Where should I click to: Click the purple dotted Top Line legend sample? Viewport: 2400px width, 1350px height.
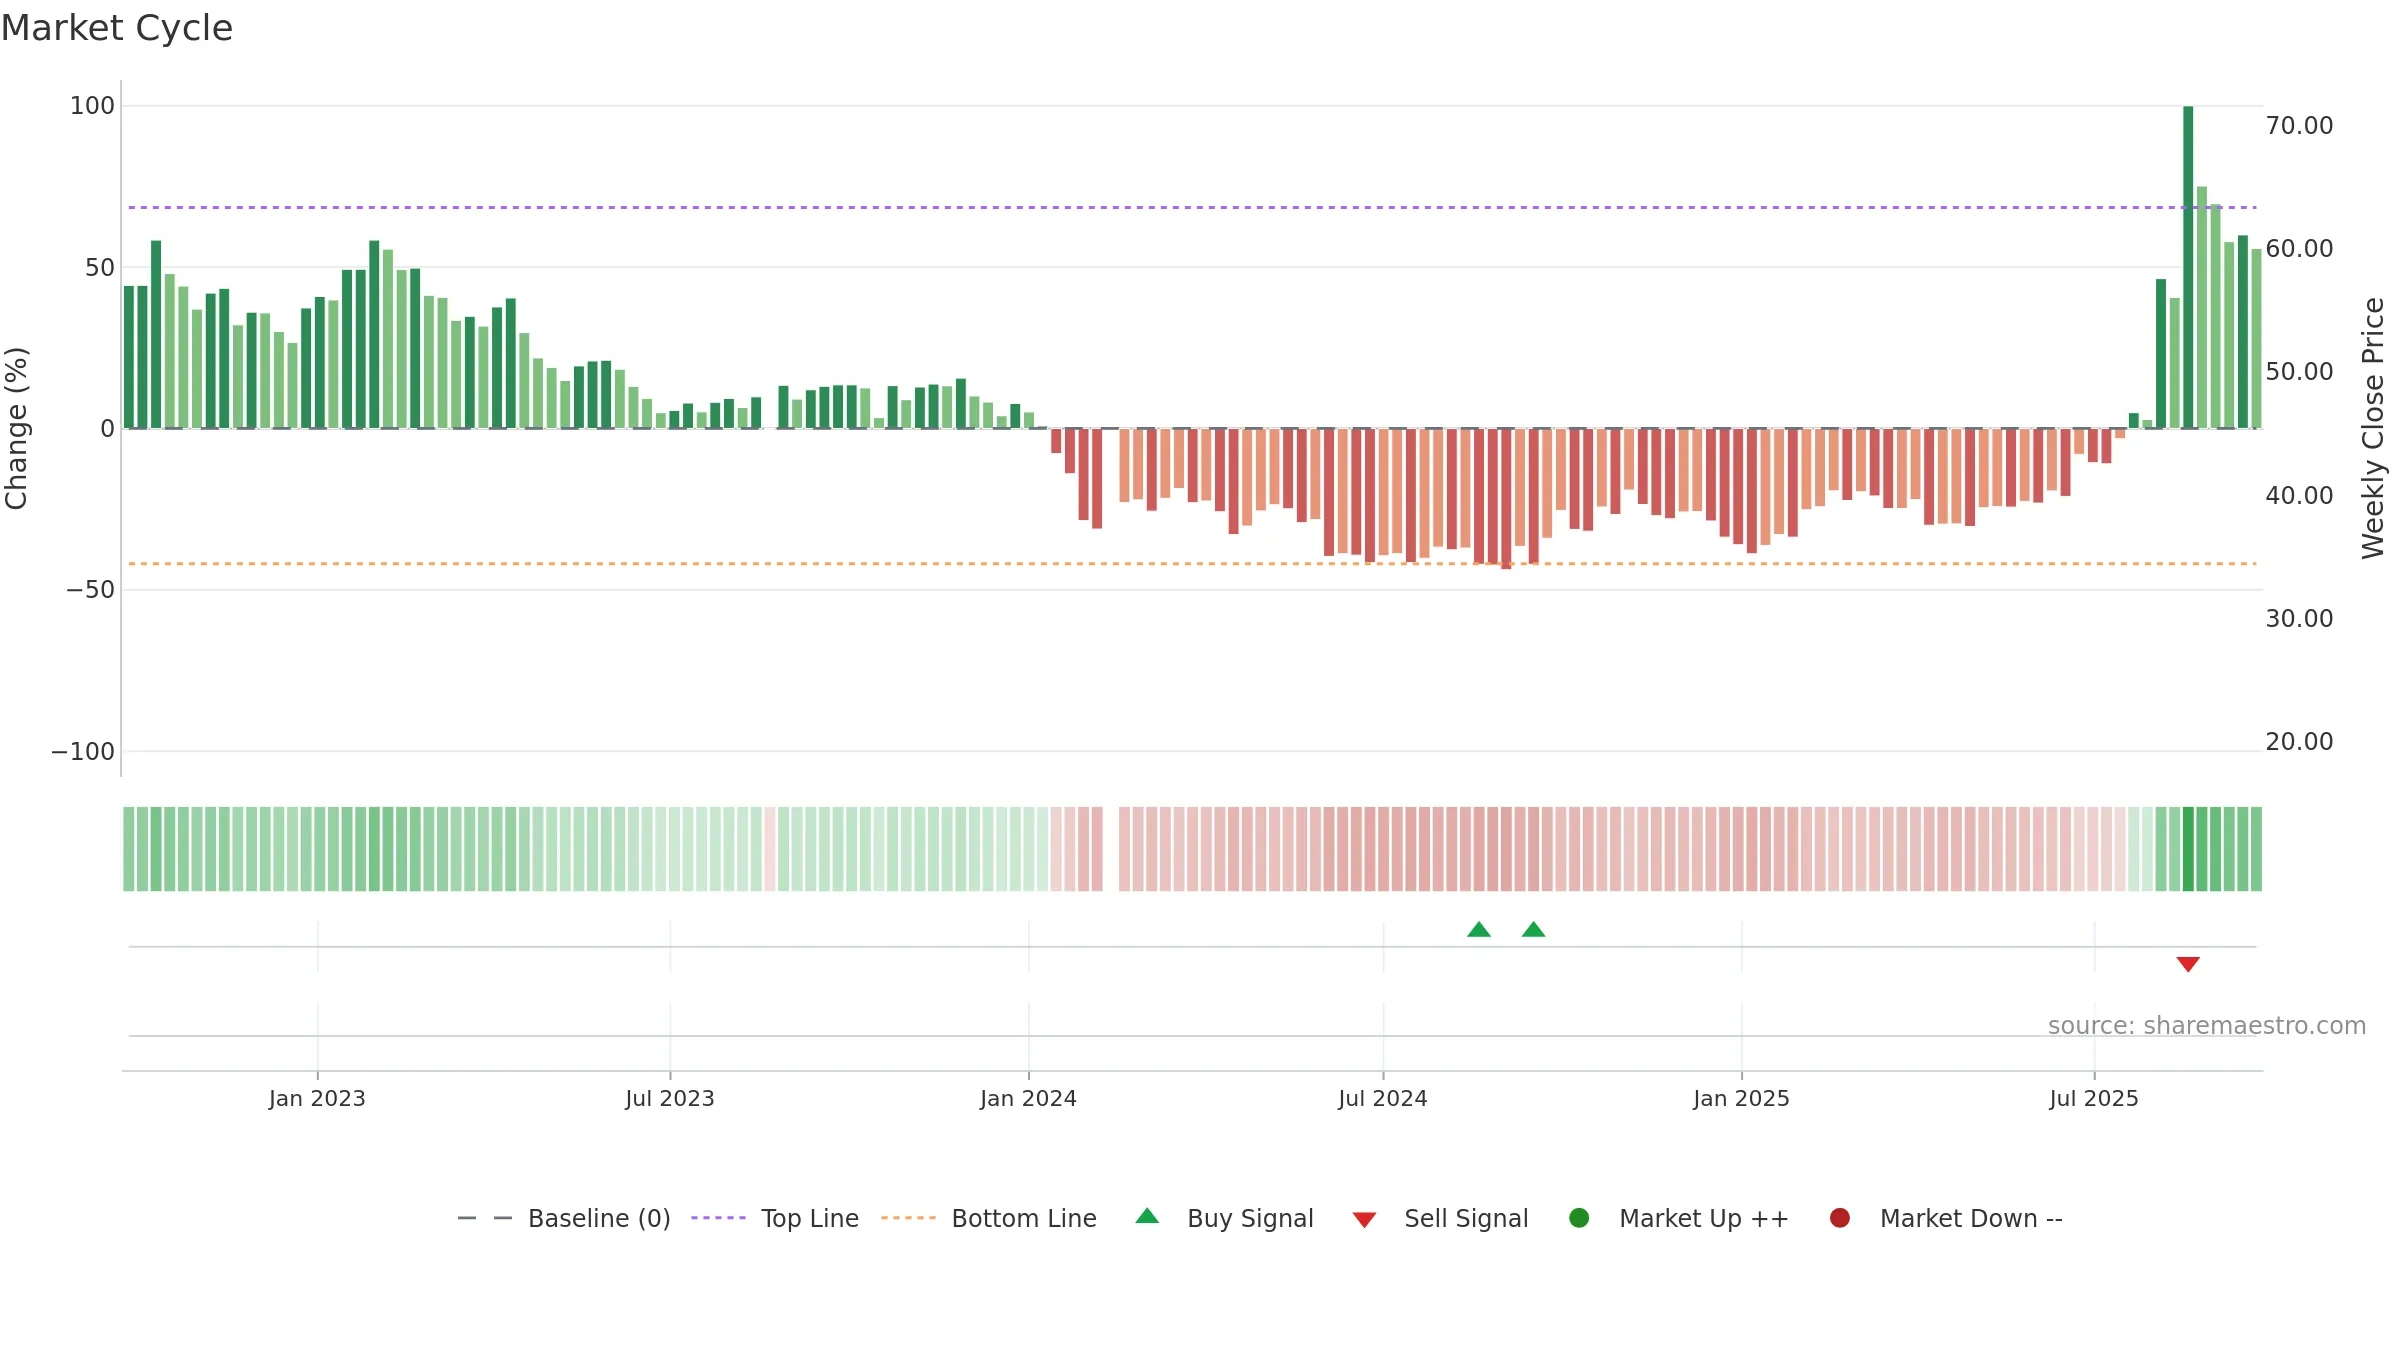click(718, 1218)
